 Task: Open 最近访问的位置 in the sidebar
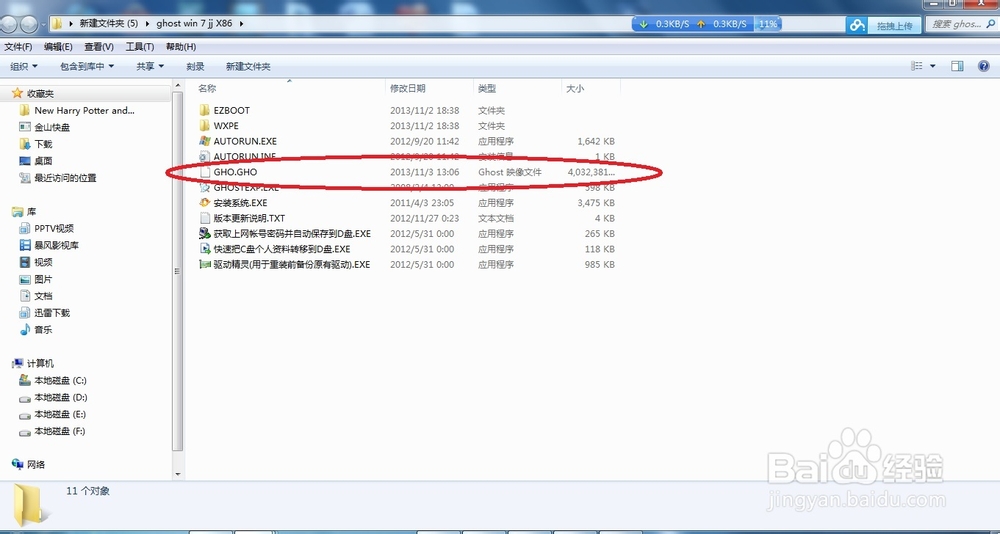(65, 178)
